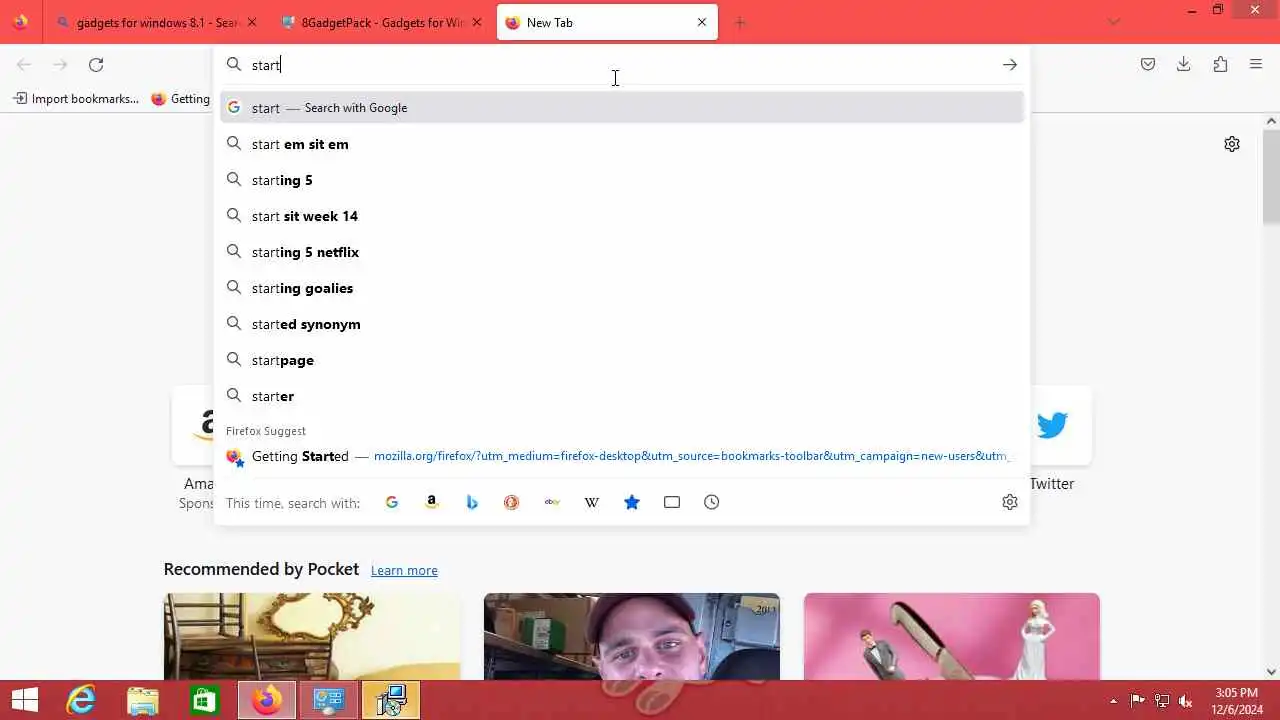Select the New Tab tab
The width and height of the screenshot is (1280, 720).
(x=607, y=22)
